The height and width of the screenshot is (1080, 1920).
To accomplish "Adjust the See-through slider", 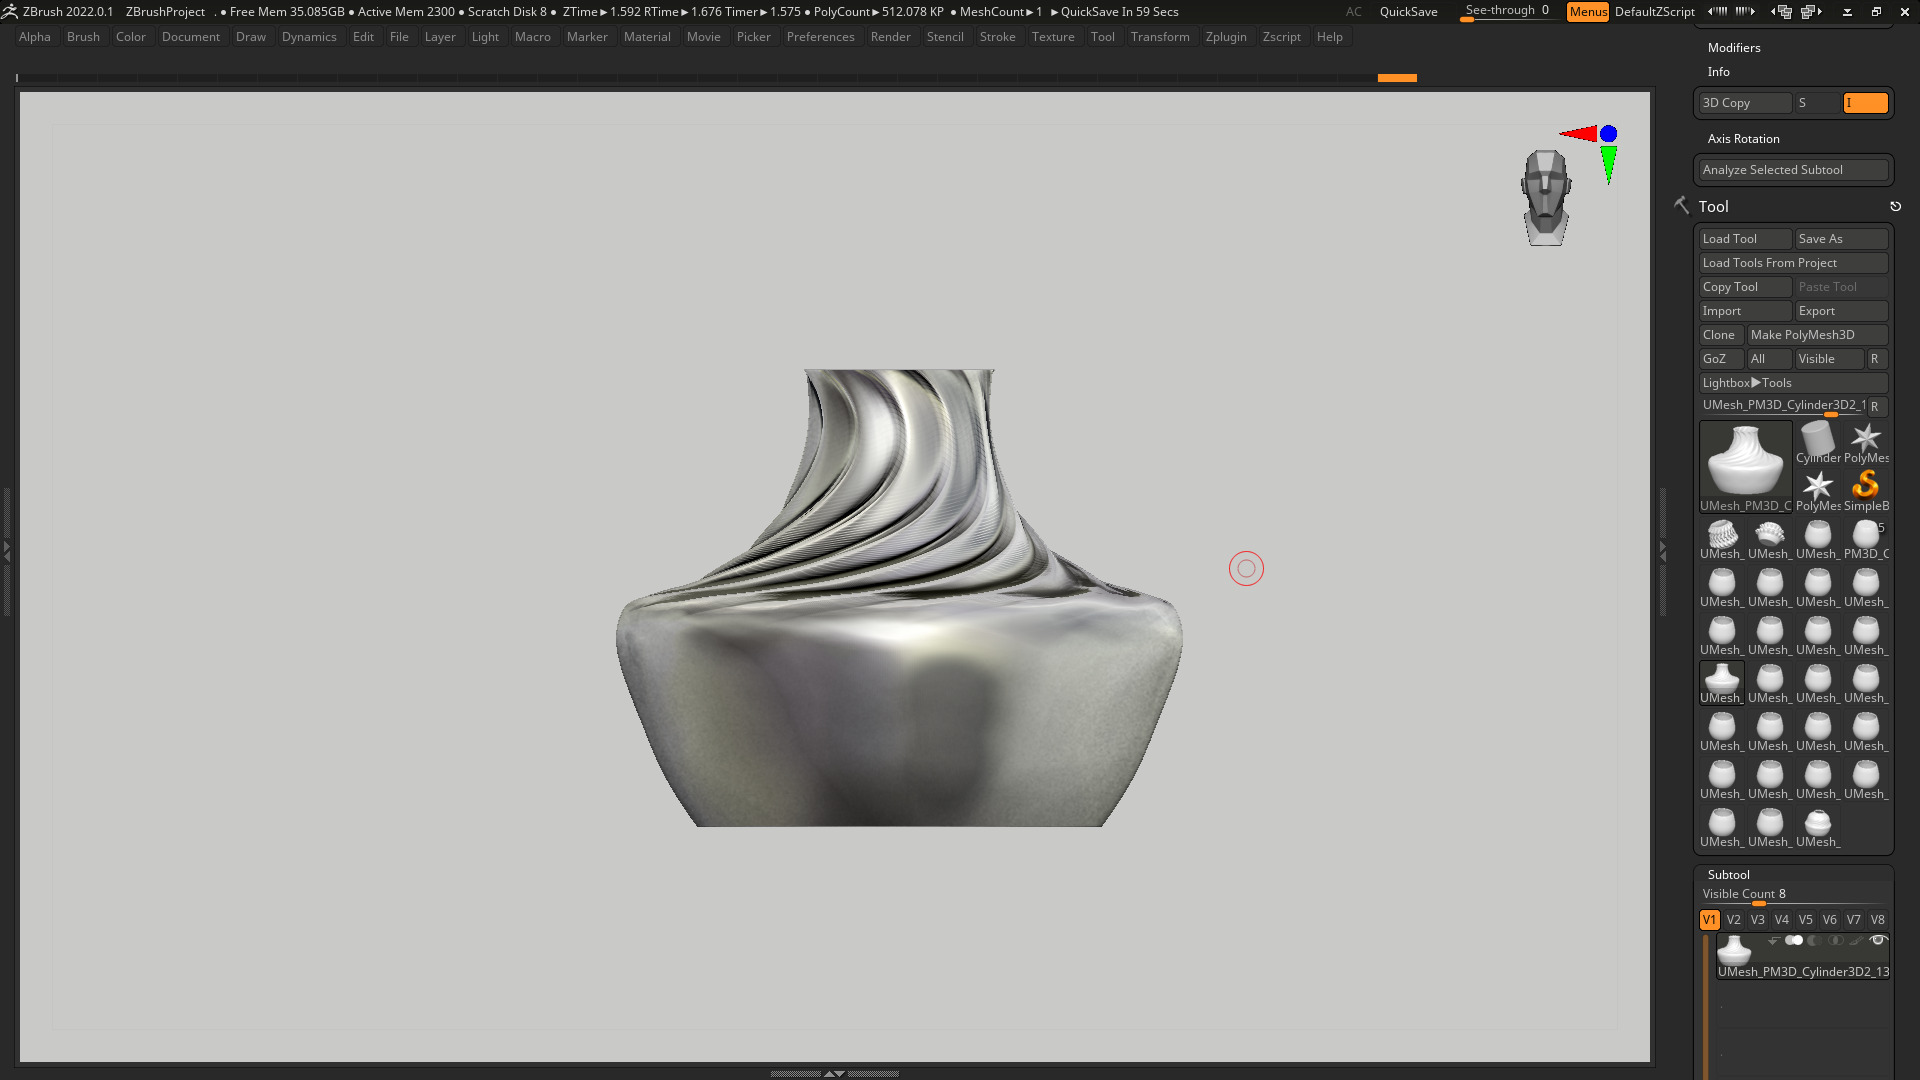I will (x=1508, y=11).
